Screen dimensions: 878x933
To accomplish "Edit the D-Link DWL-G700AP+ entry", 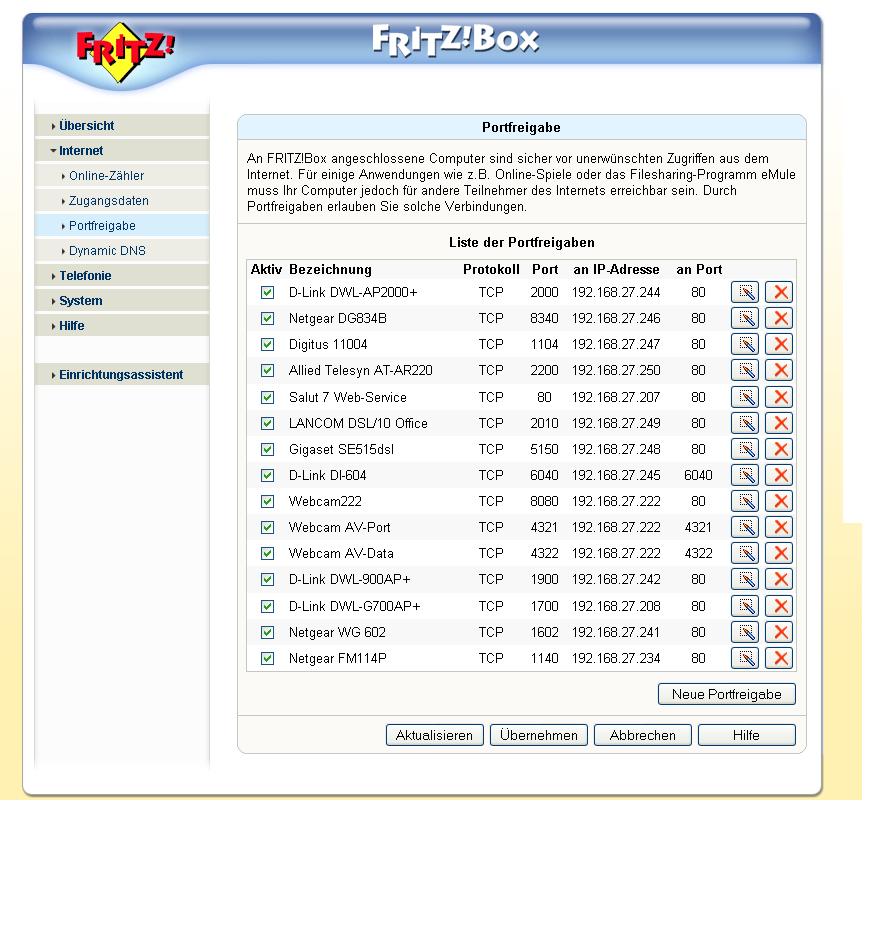I will click(745, 606).
